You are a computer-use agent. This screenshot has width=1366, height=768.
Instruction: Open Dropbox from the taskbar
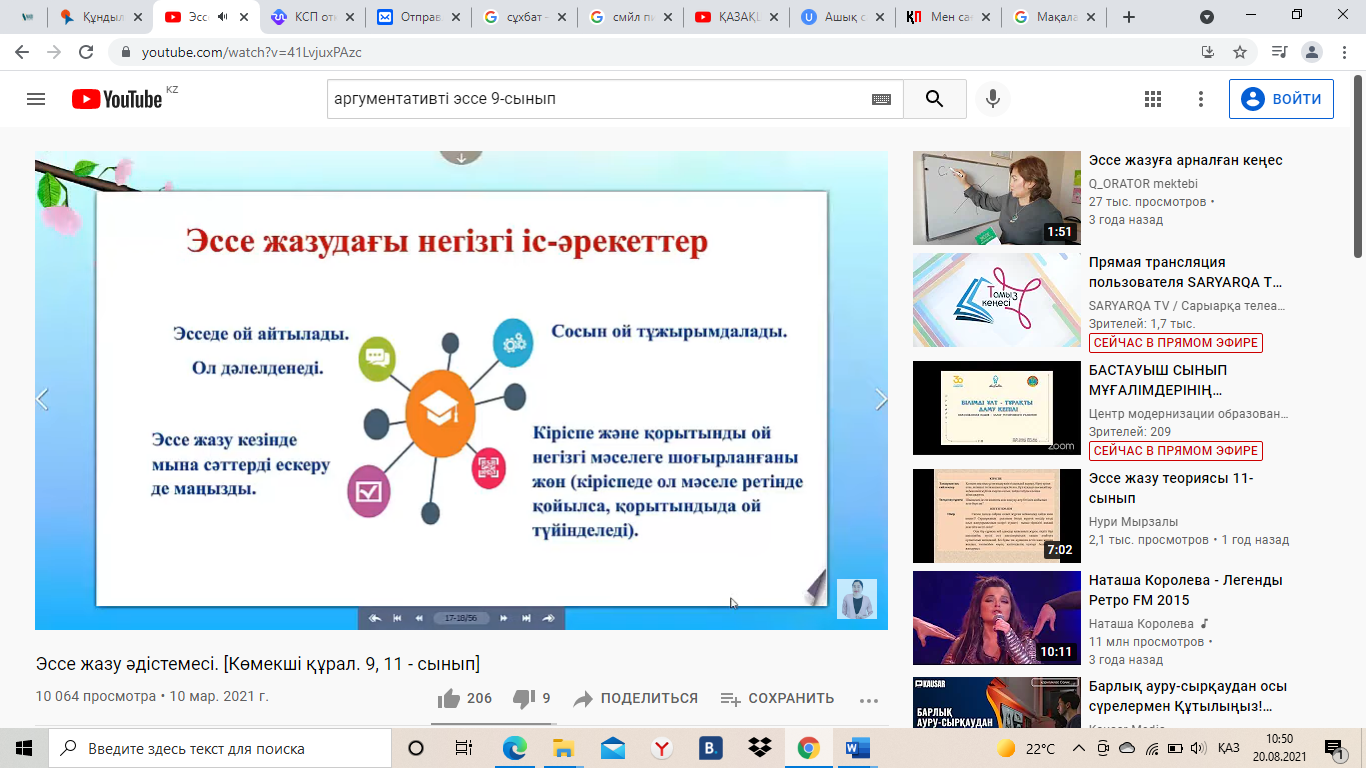point(759,748)
